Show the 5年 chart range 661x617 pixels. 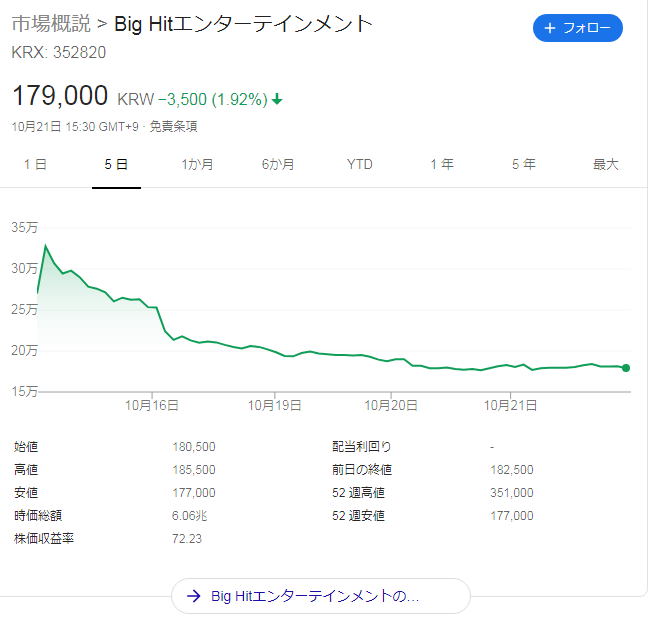[x=524, y=164]
